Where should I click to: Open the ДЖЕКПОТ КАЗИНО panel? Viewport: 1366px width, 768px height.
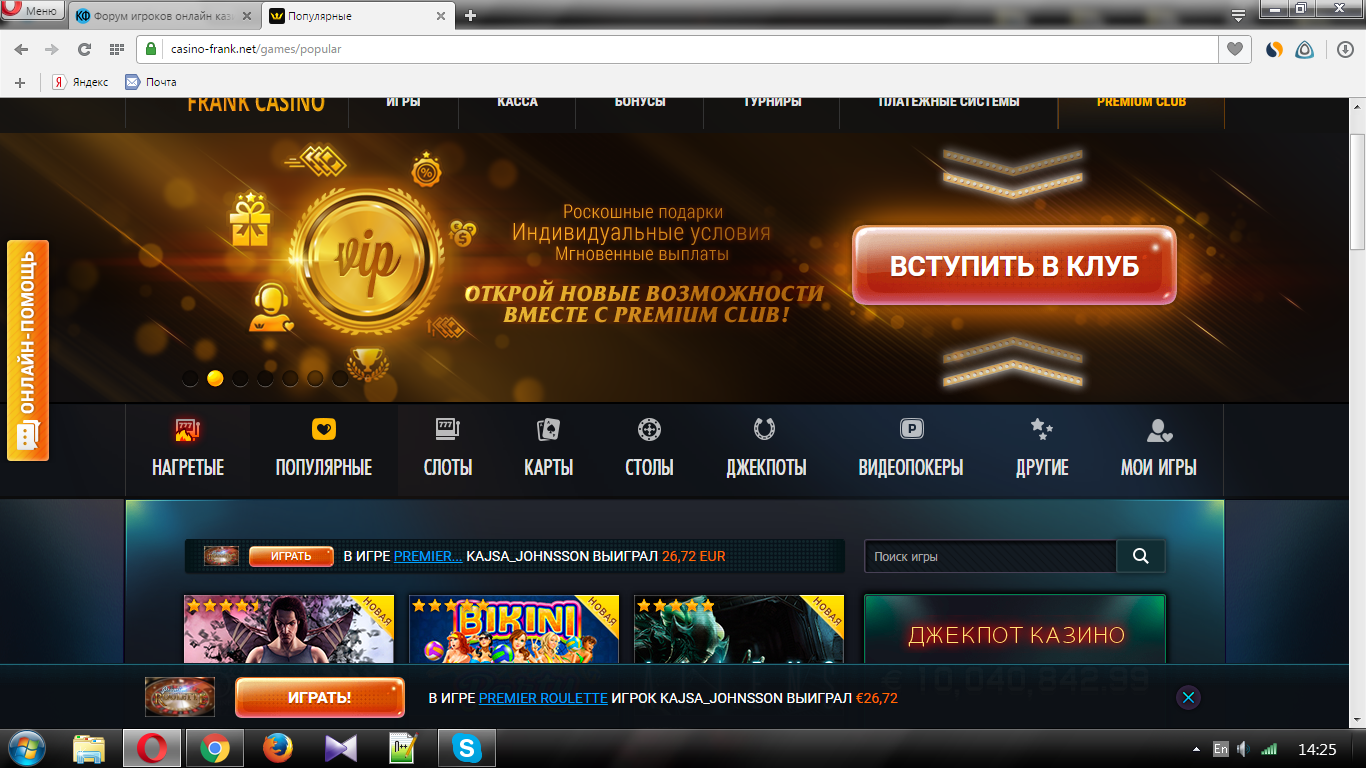1015,629
